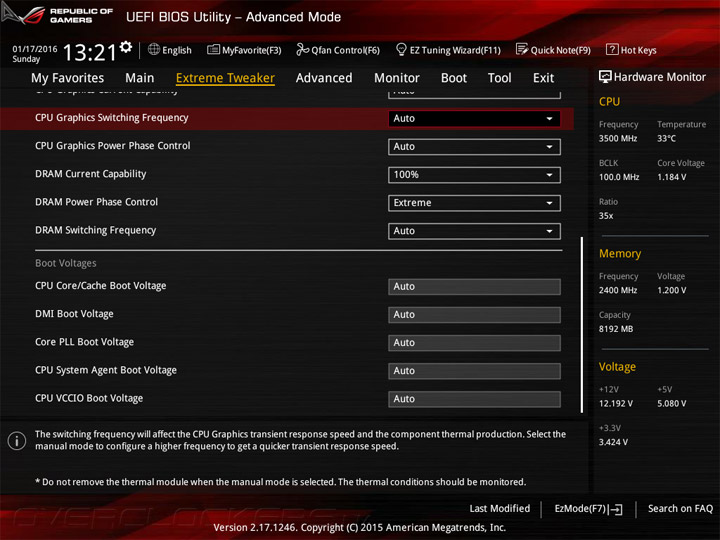This screenshot has height=540, width=720.
Task: Switch to the Boot tab
Action: pyautogui.click(x=454, y=78)
